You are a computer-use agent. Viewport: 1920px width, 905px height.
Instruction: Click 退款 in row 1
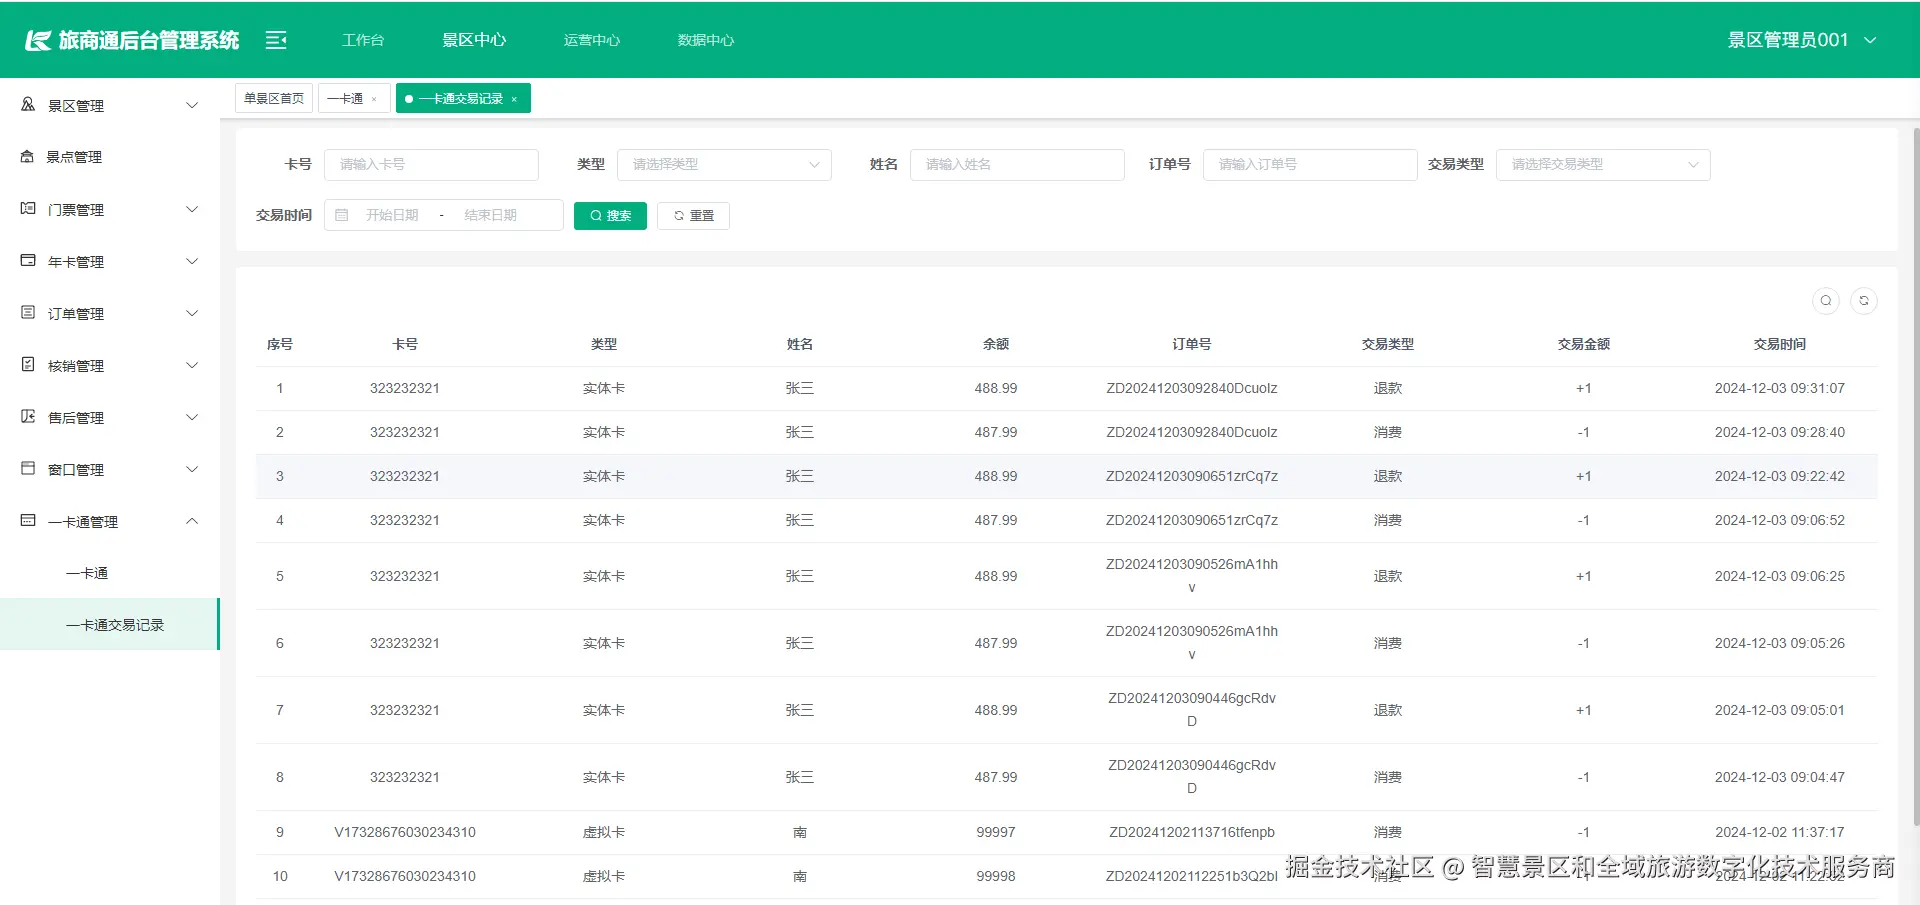pyautogui.click(x=1388, y=388)
